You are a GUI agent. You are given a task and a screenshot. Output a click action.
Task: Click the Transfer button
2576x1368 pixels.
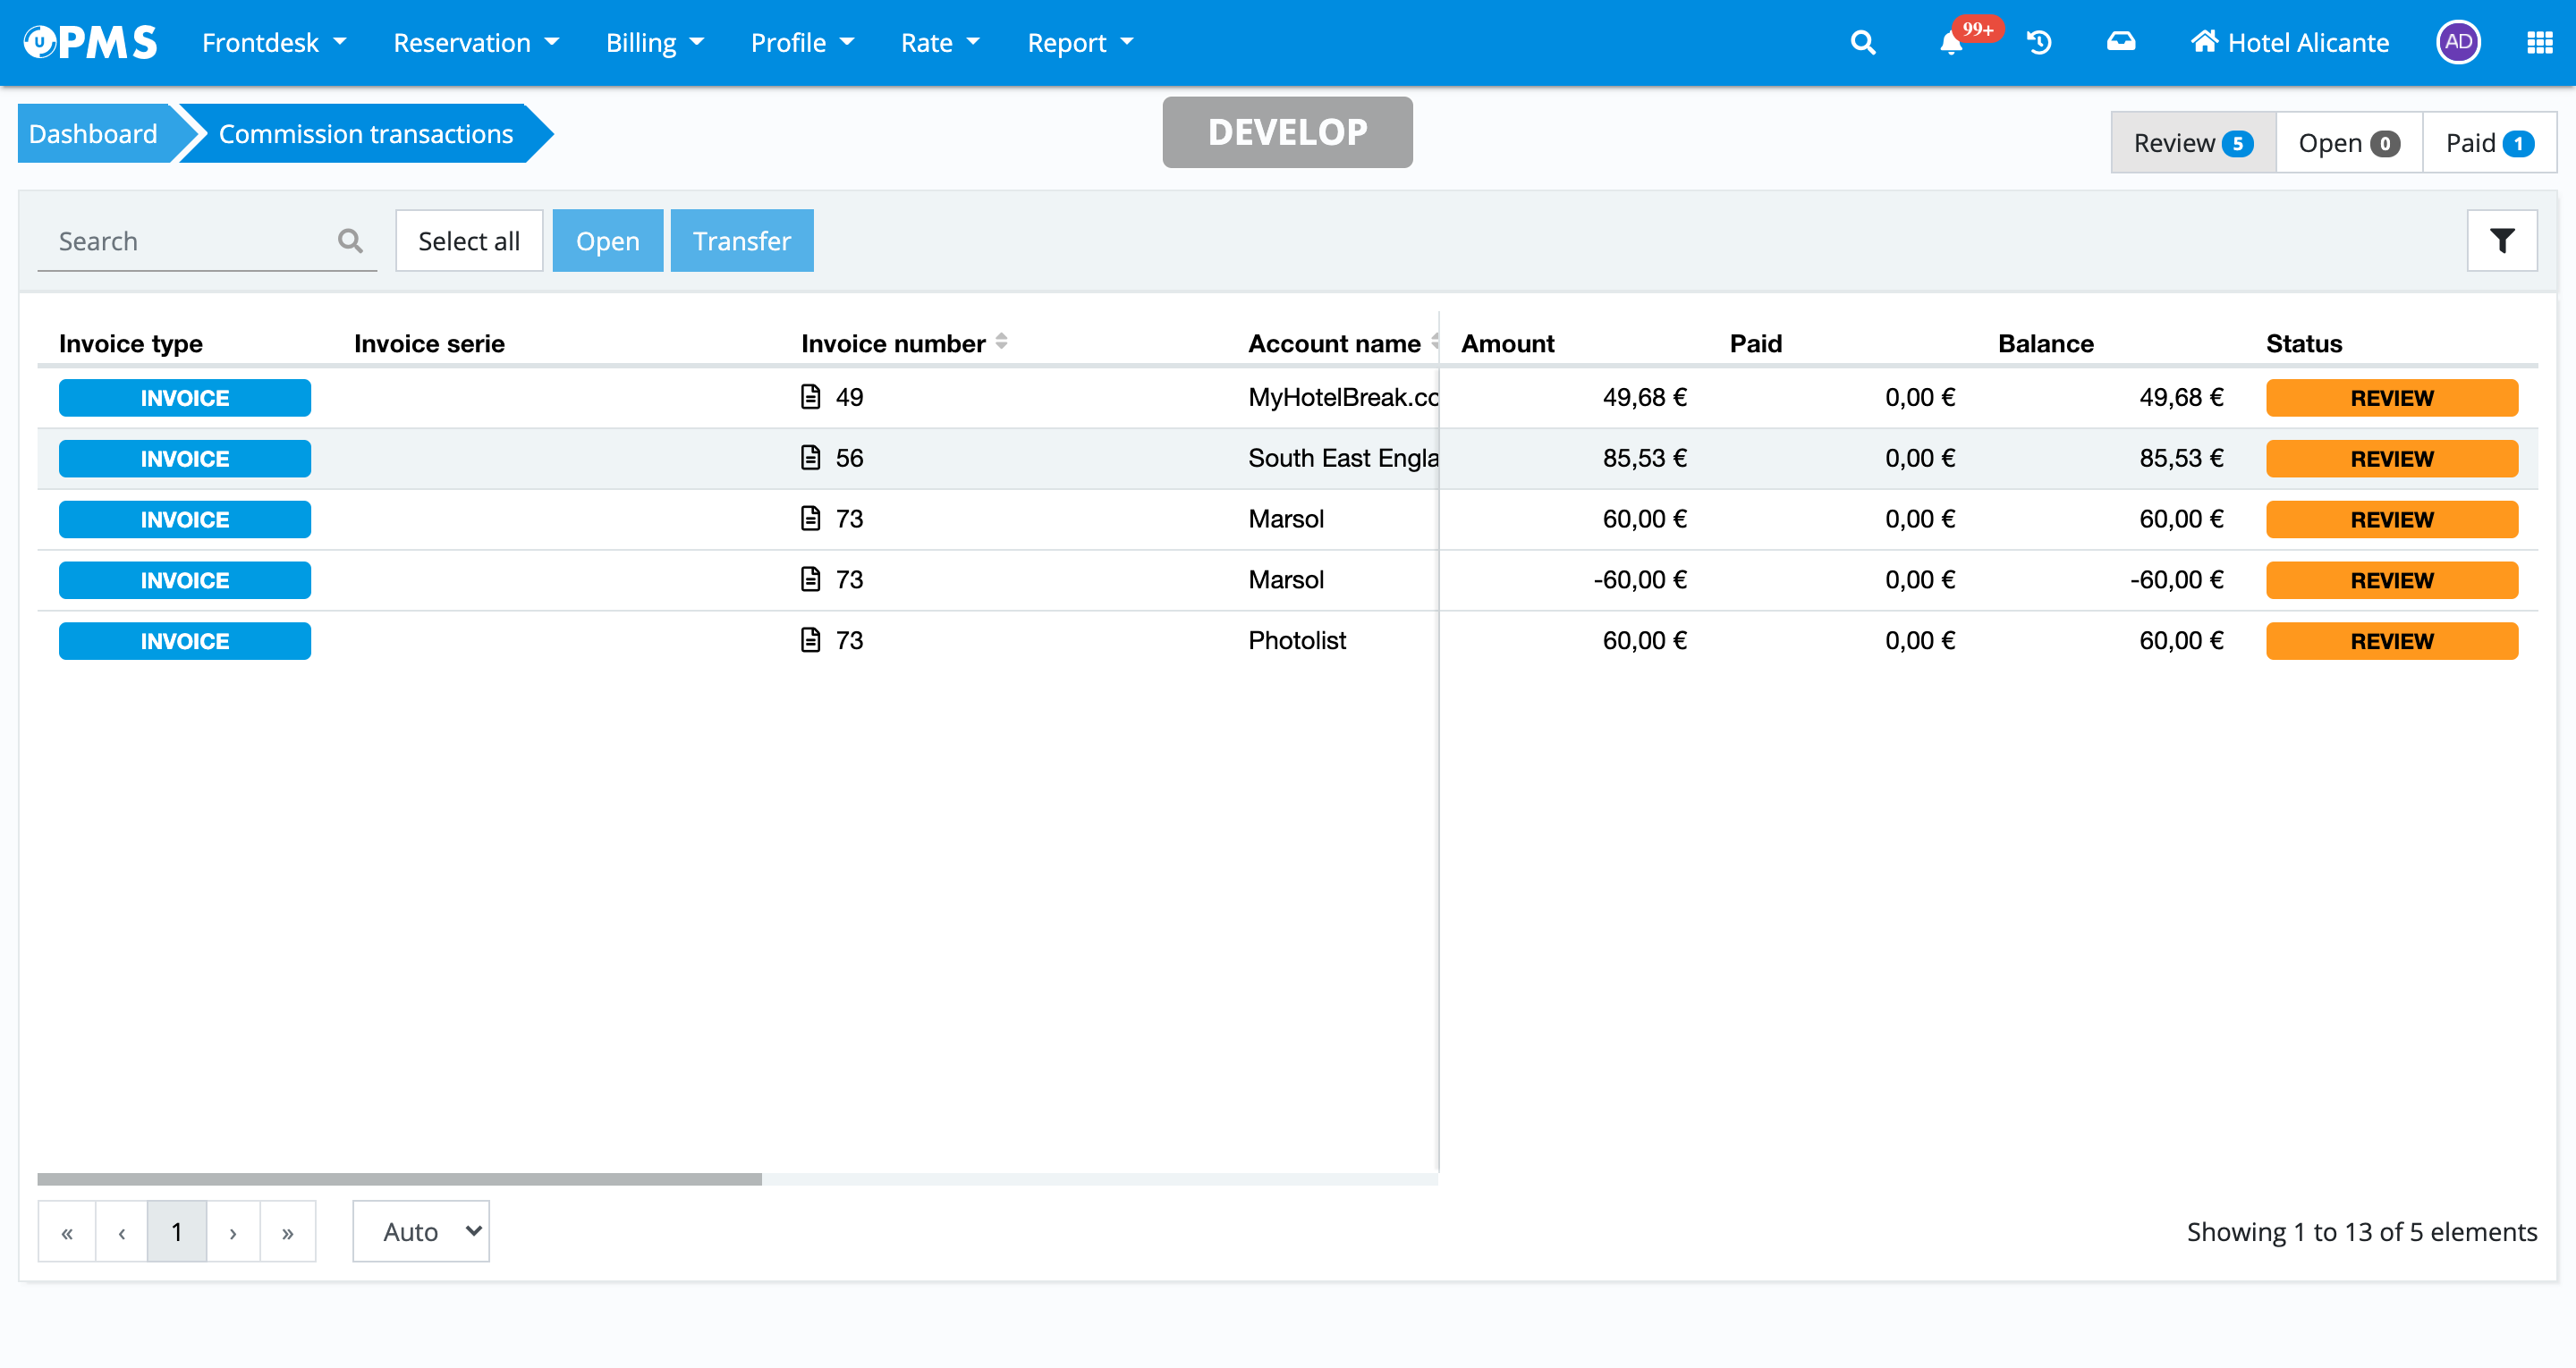click(x=741, y=240)
